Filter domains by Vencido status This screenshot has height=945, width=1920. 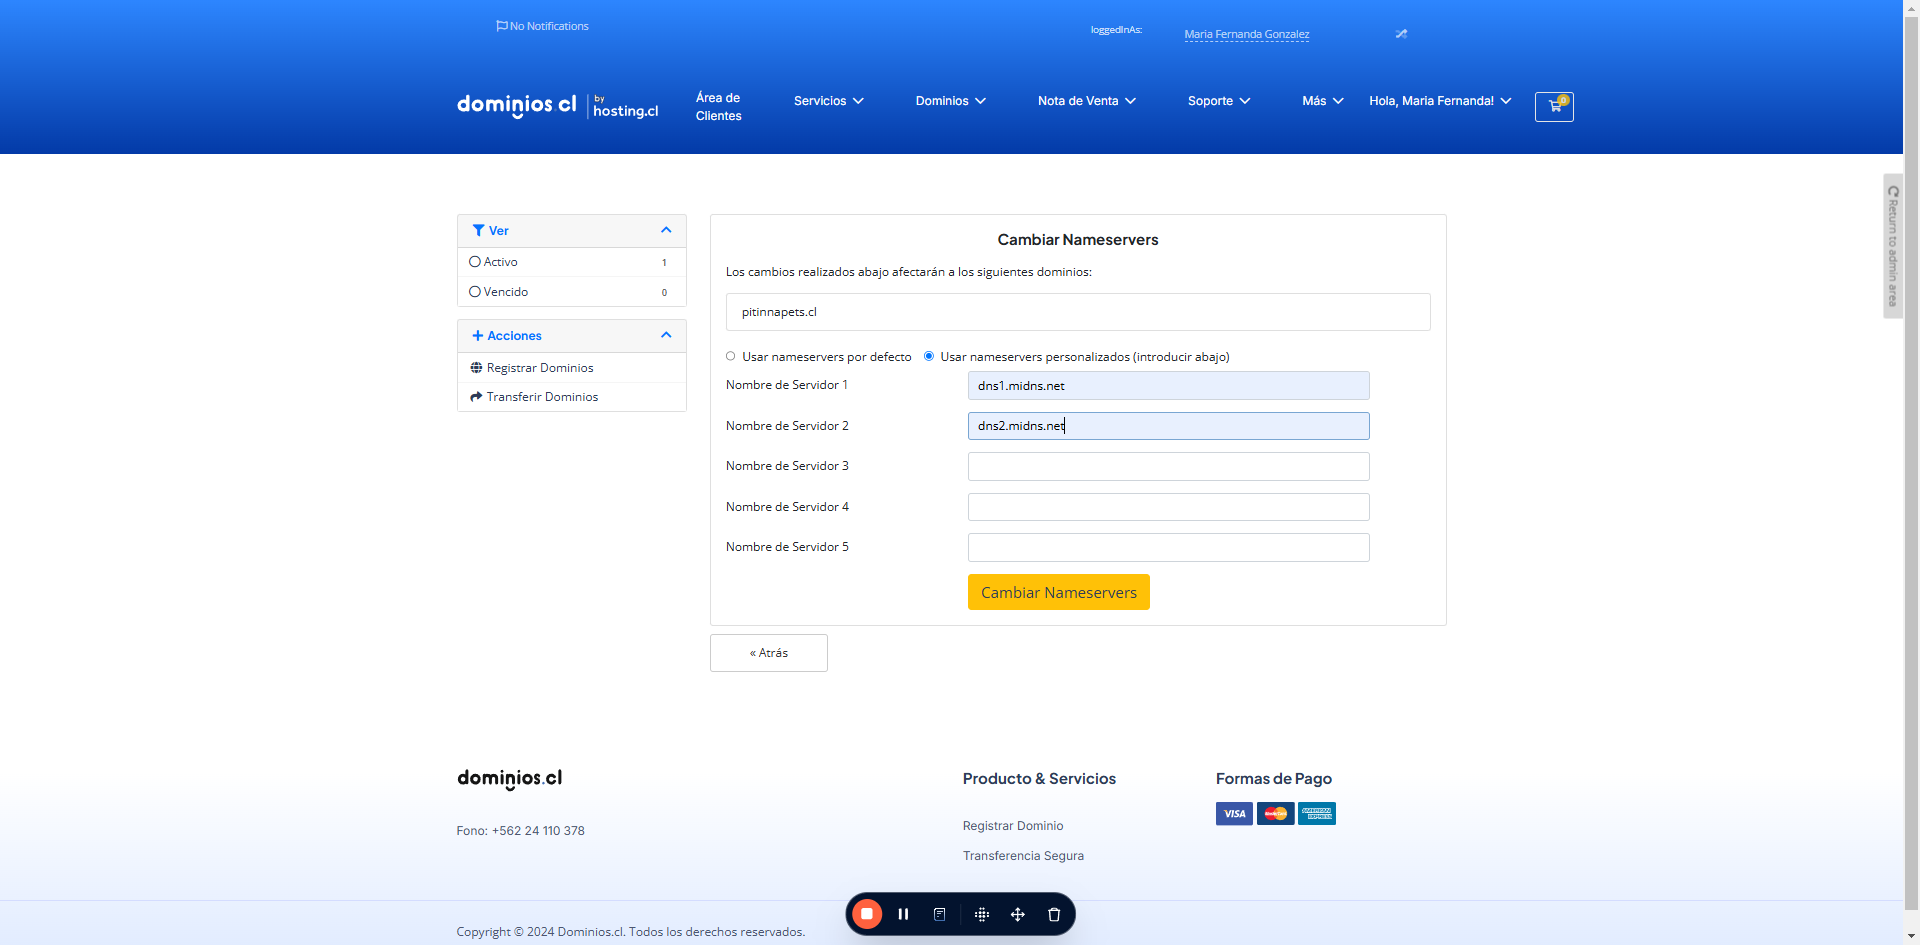coord(571,292)
